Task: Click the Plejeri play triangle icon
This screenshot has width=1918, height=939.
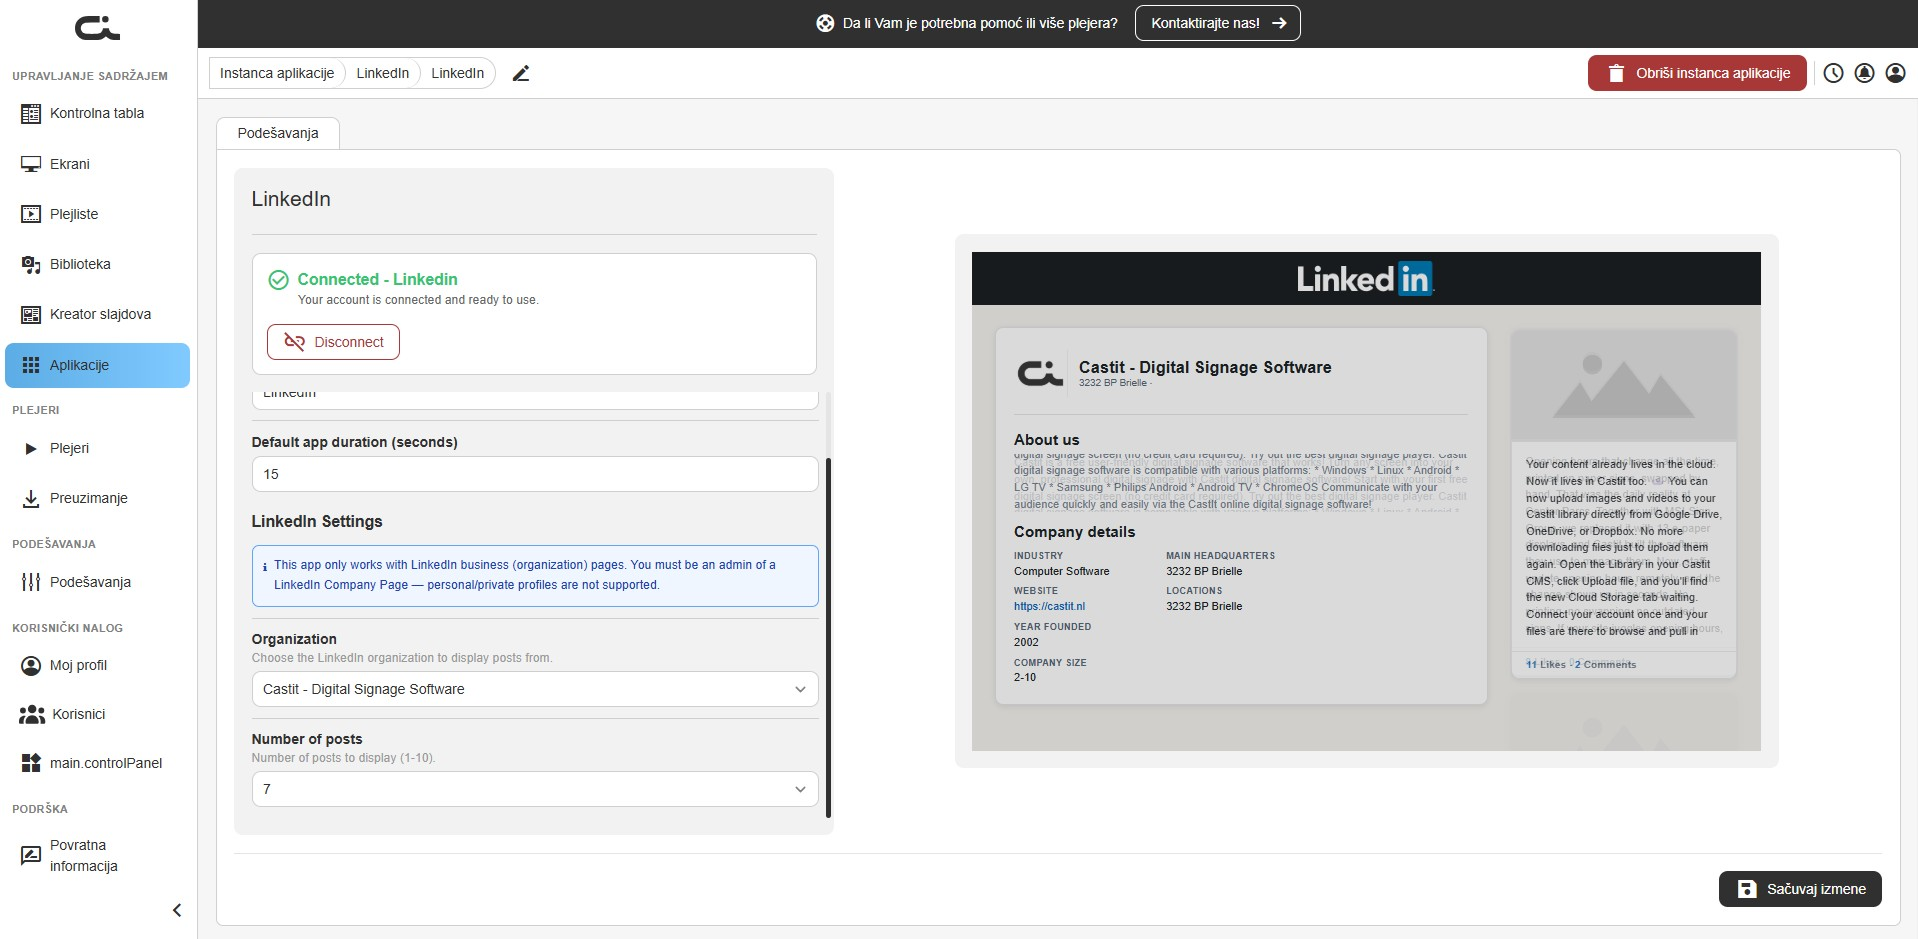Action: click(31, 448)
